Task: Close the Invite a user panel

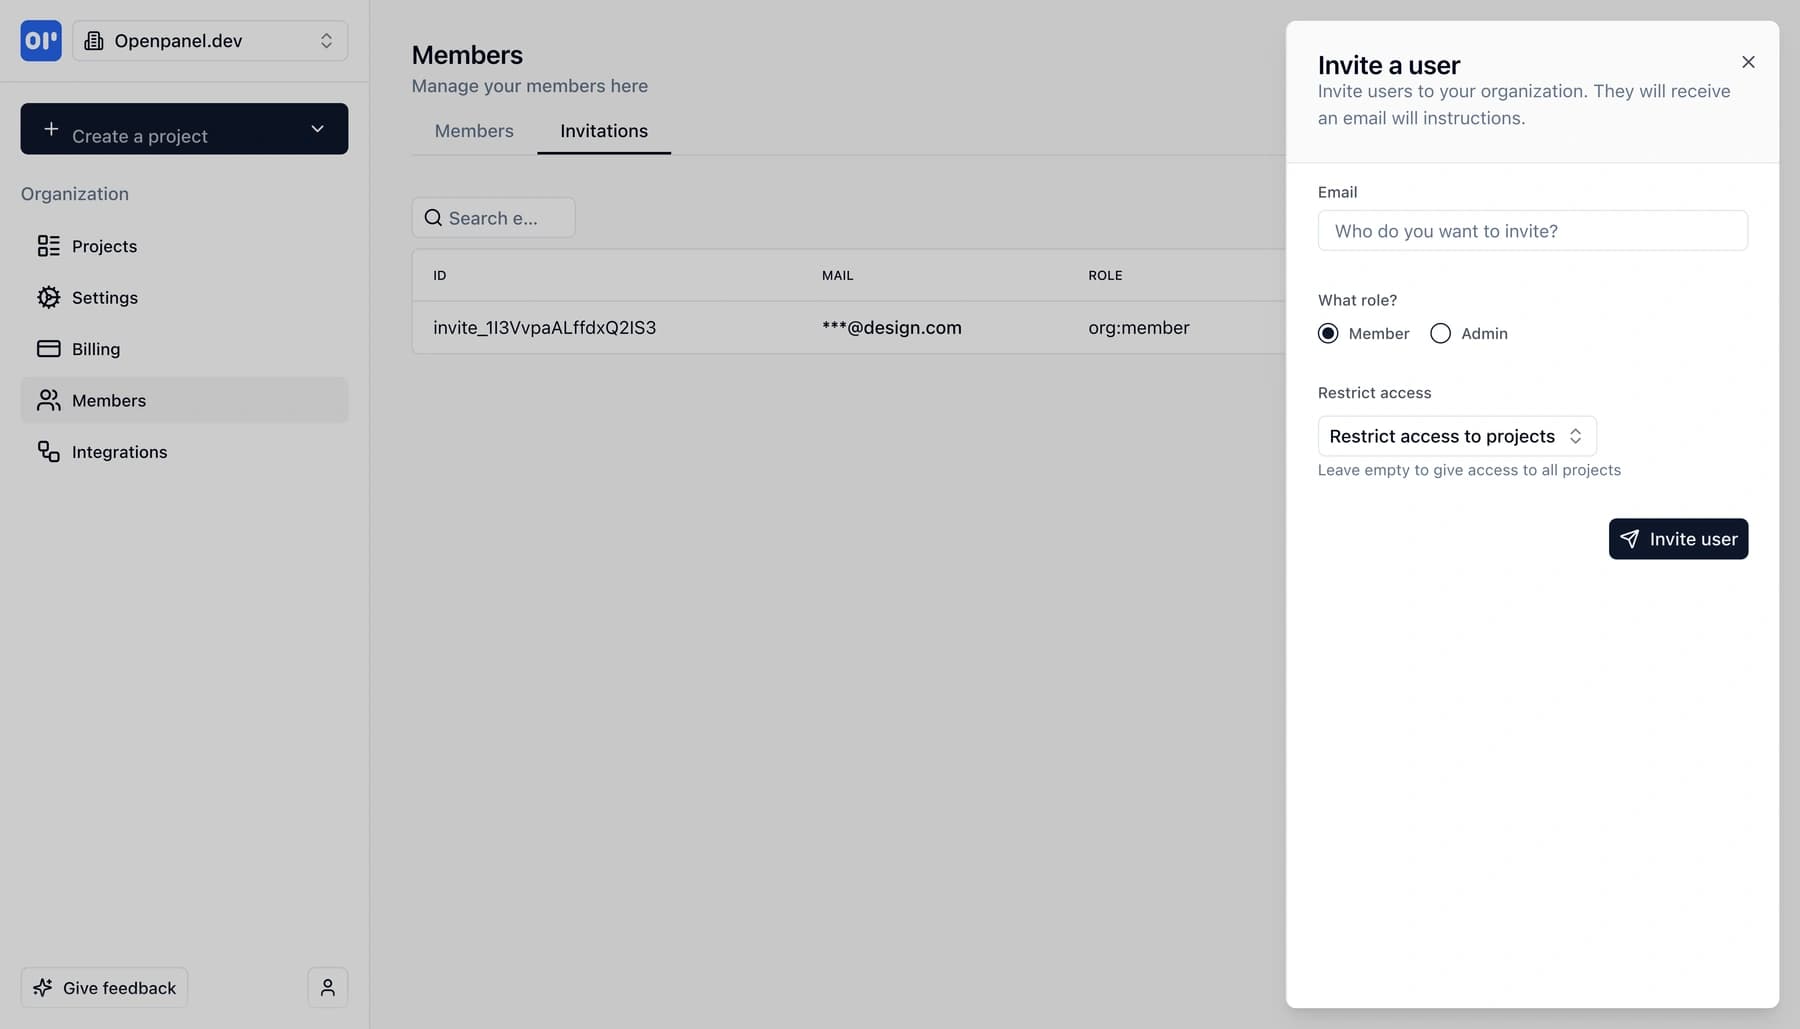Action: point(1748,62)
